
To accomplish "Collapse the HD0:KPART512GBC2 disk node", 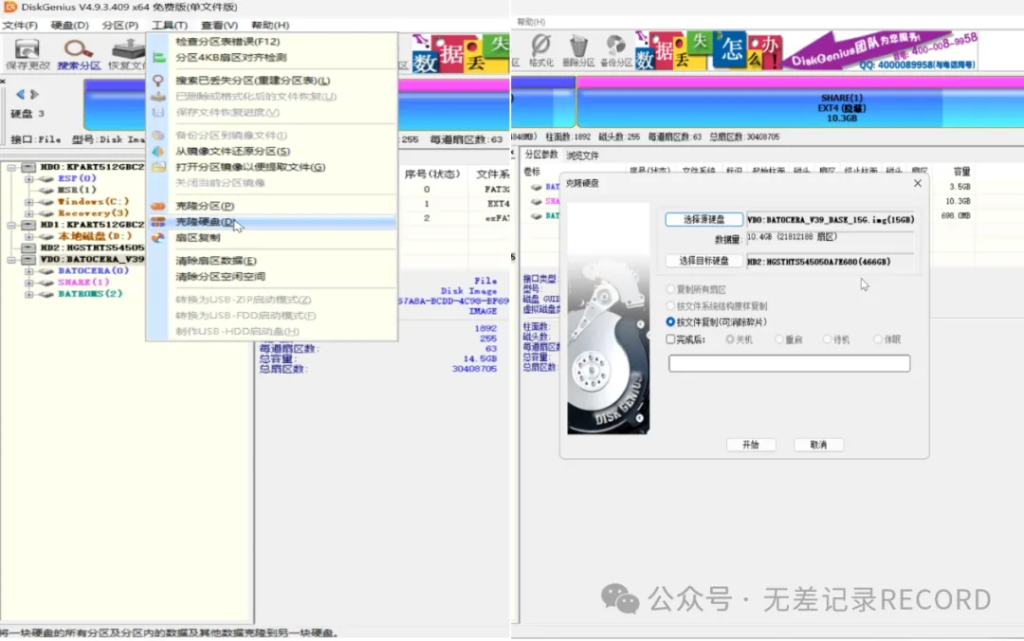I will coord(11,167).
